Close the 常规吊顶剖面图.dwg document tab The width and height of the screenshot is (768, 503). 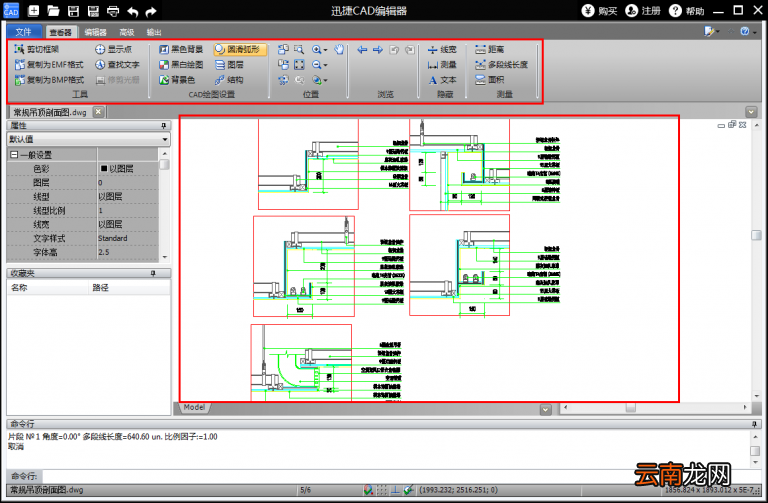(98, 112)
